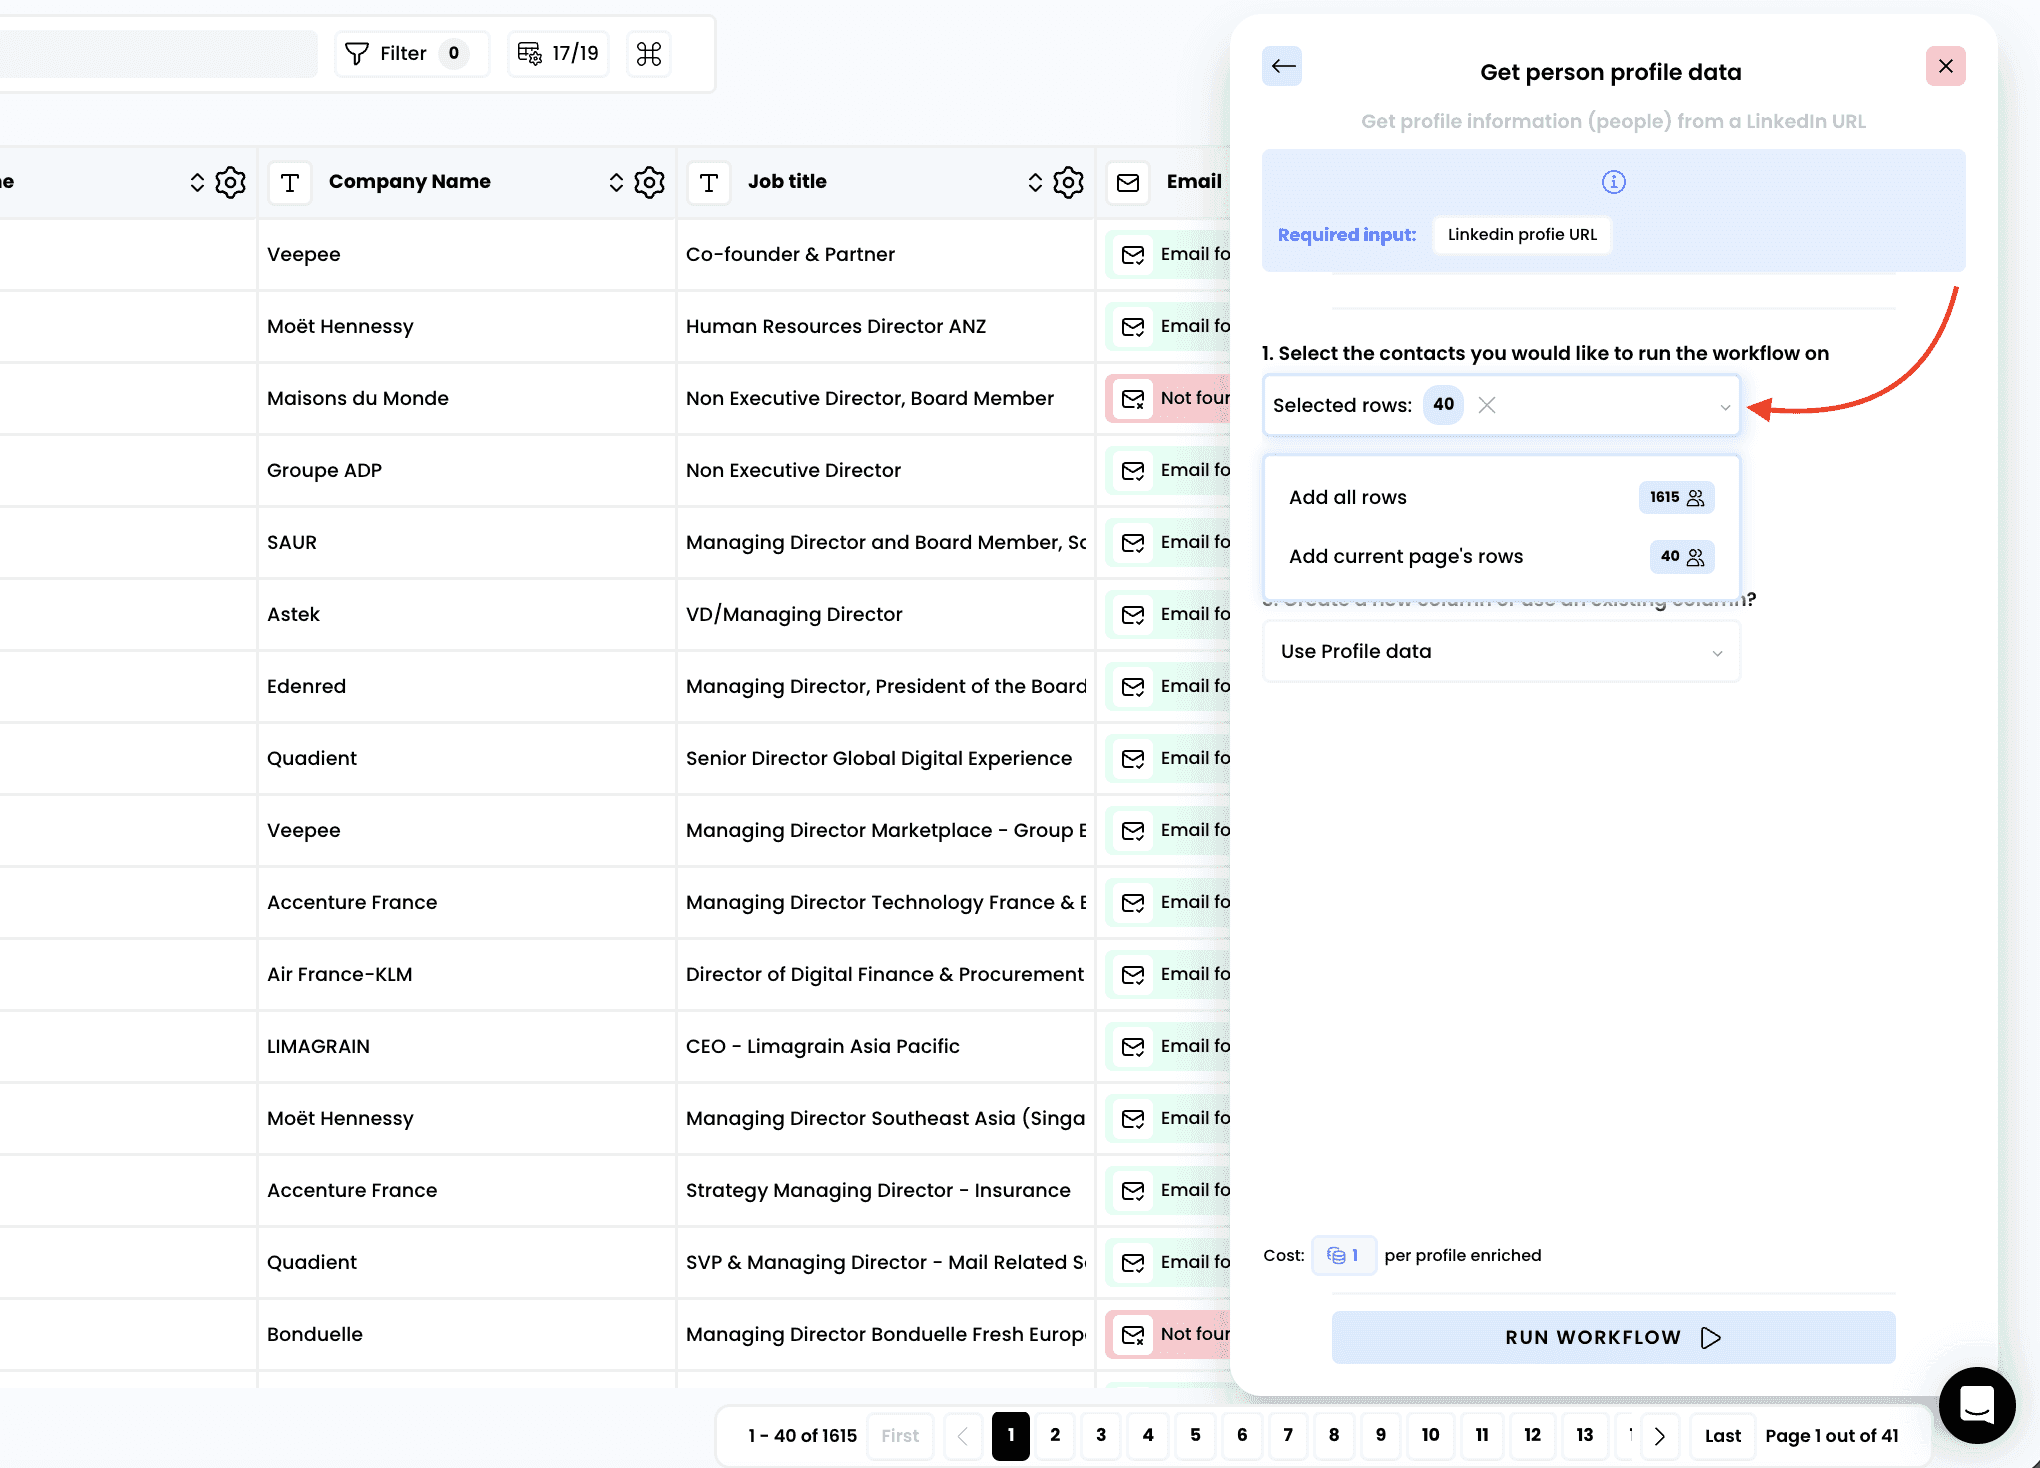
Task: Clear selected rows with the X icon
Action: (1487, 405)
